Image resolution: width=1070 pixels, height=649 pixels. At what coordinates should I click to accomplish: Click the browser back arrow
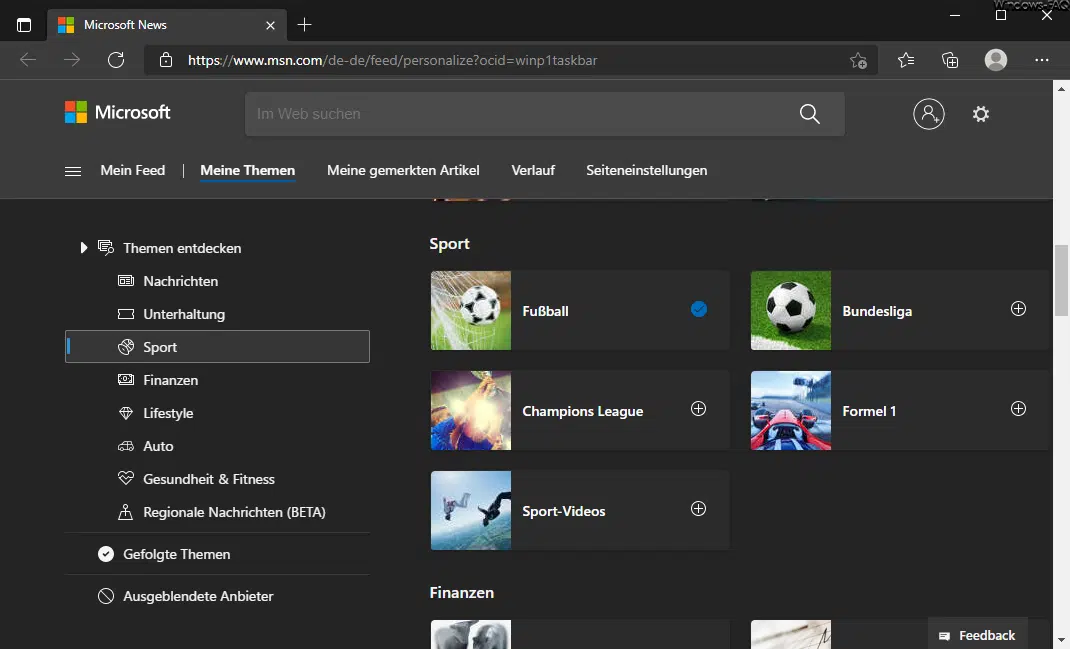pyautogui.click(x=28, y=60)
